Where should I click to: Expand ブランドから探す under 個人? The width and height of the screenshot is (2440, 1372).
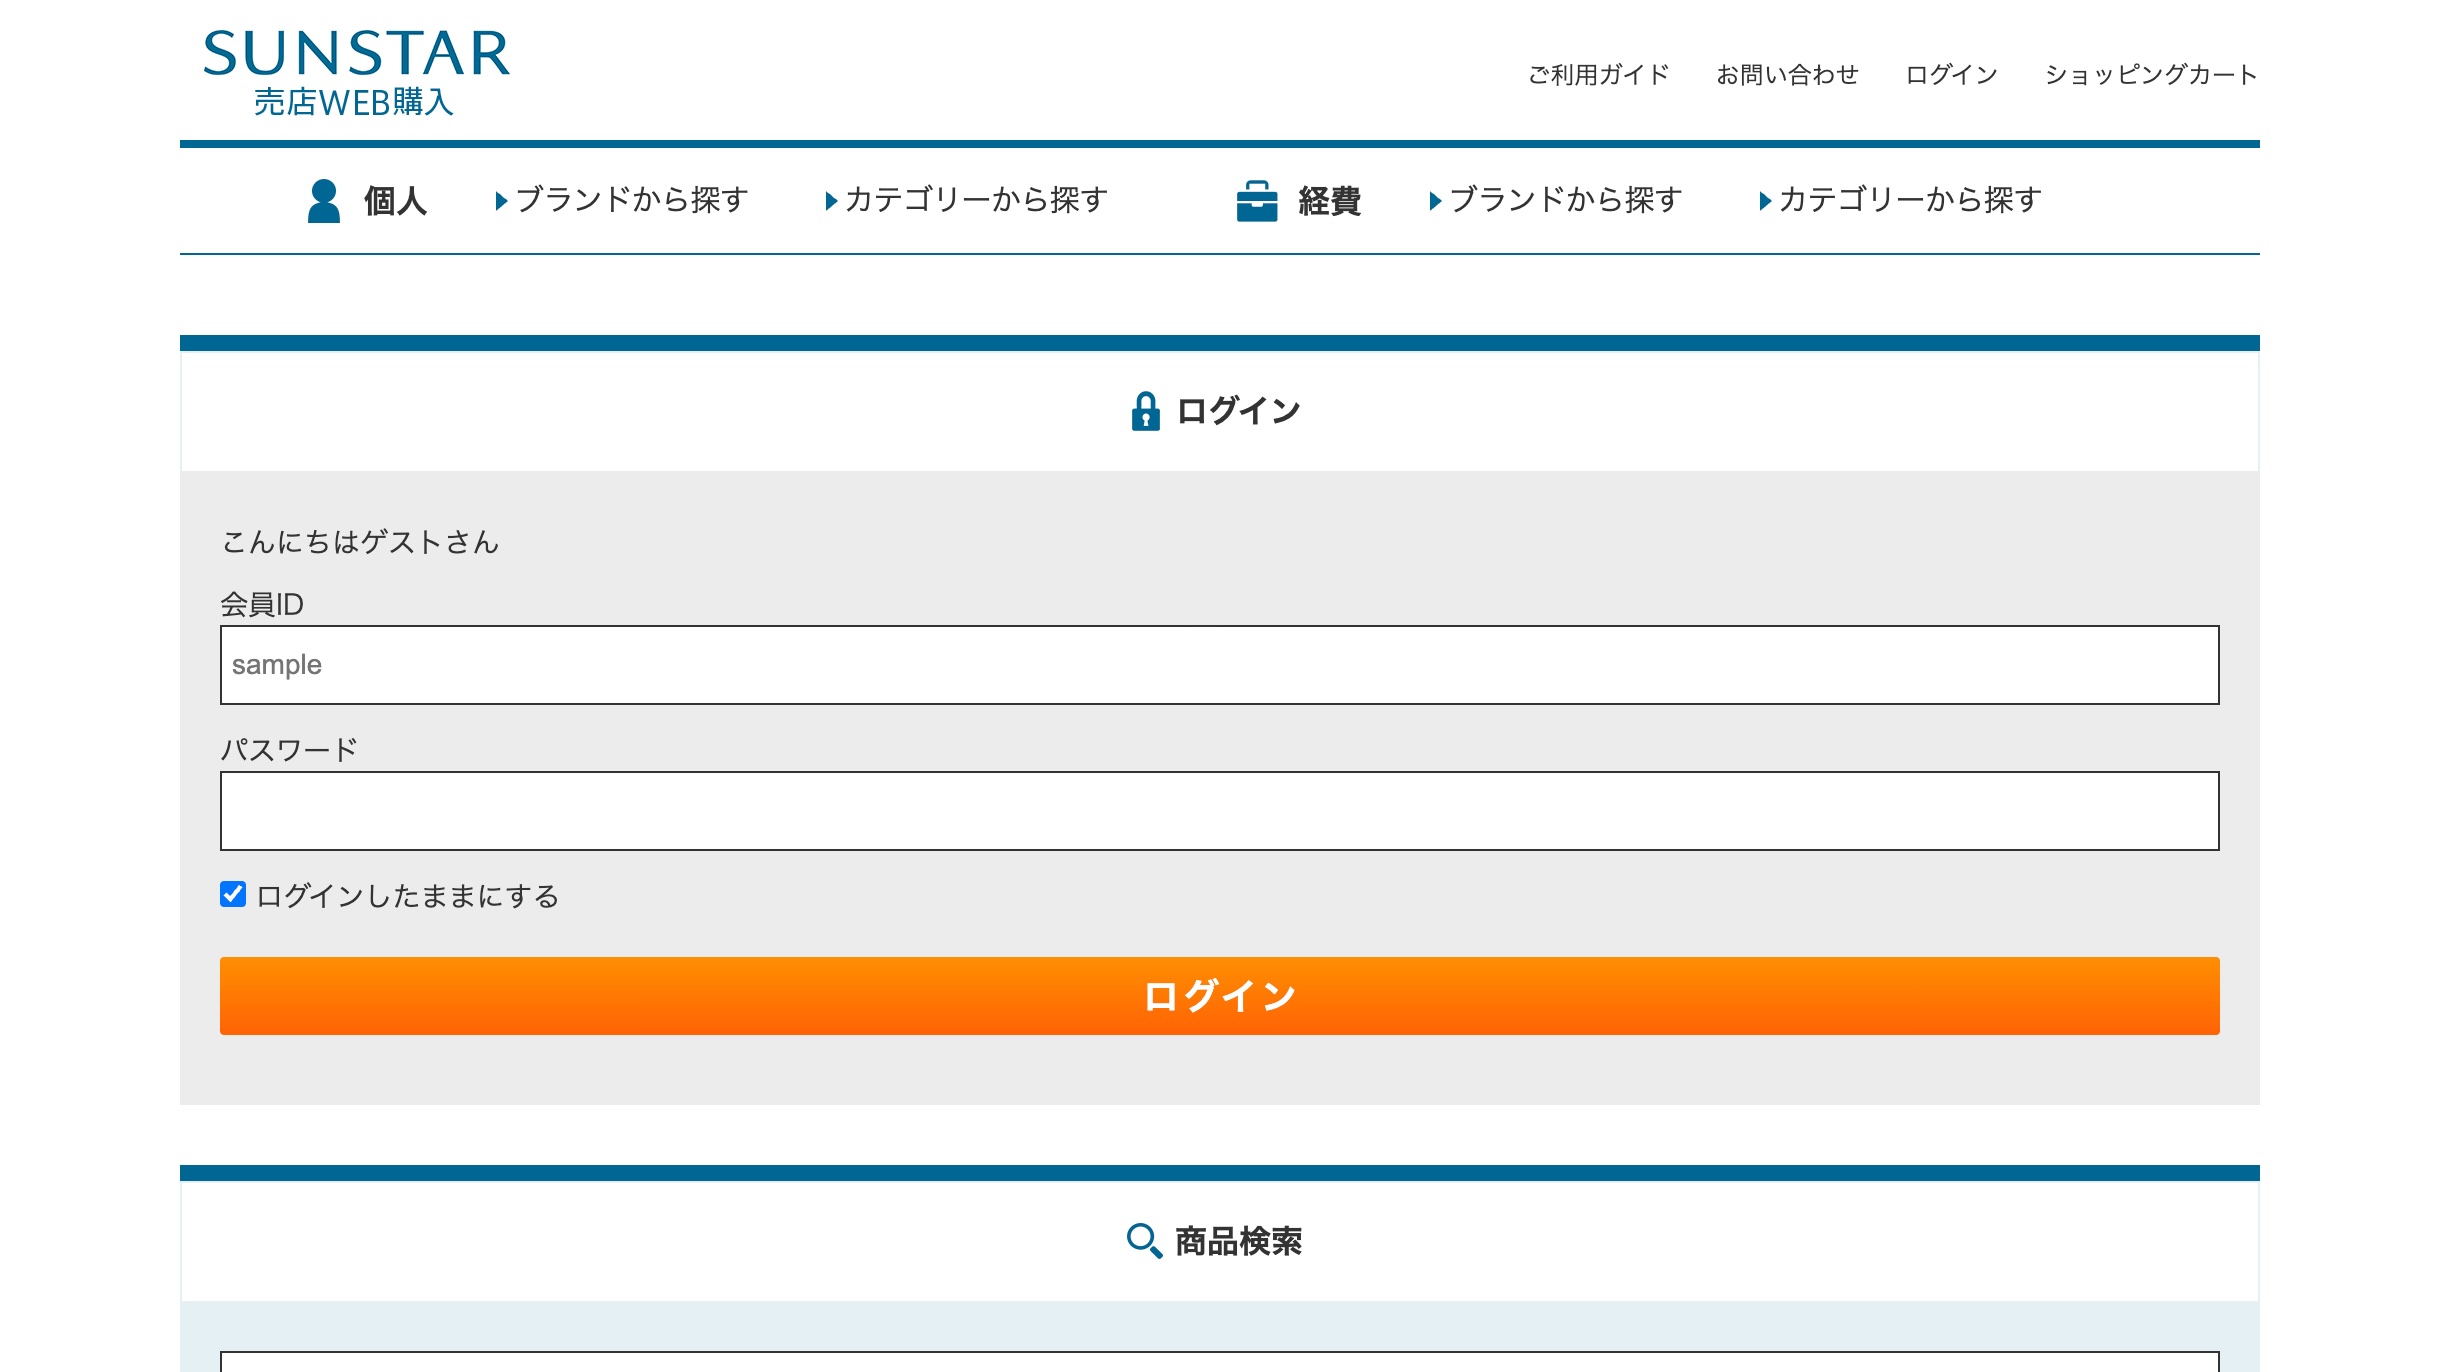[x=631, y=200]
